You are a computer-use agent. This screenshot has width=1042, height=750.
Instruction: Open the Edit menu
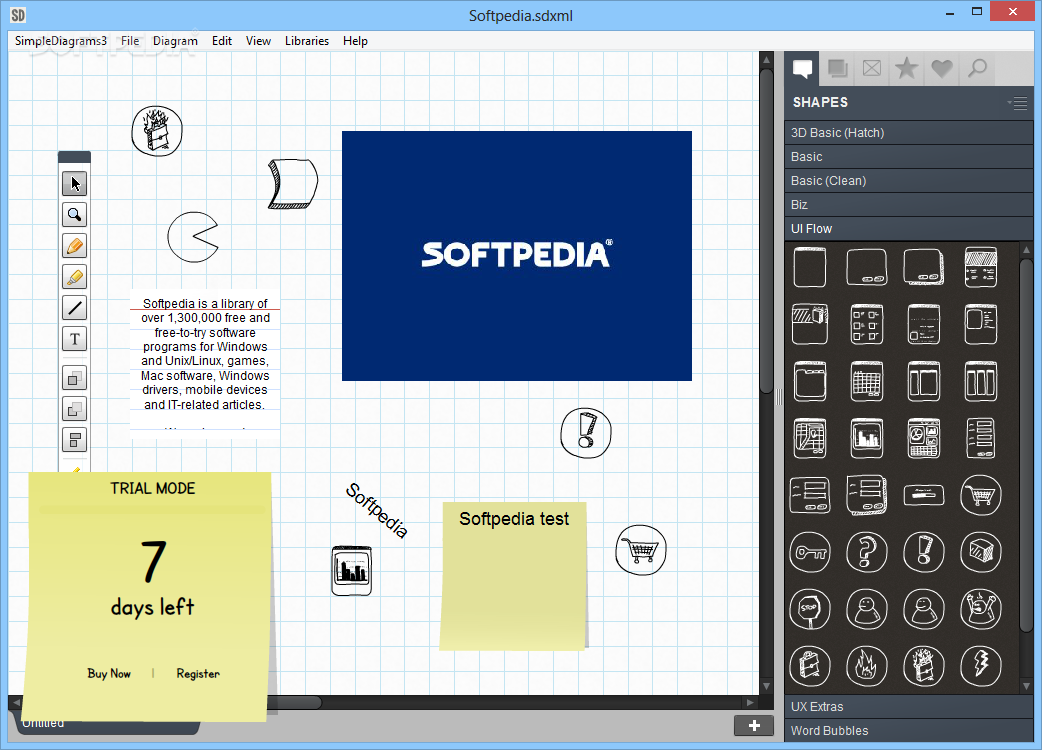(x=222, y=41)
